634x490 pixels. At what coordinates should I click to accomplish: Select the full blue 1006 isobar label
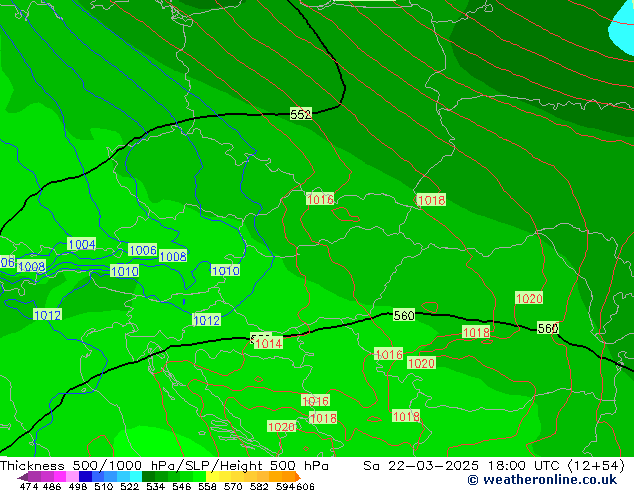(x=143, y=250)
